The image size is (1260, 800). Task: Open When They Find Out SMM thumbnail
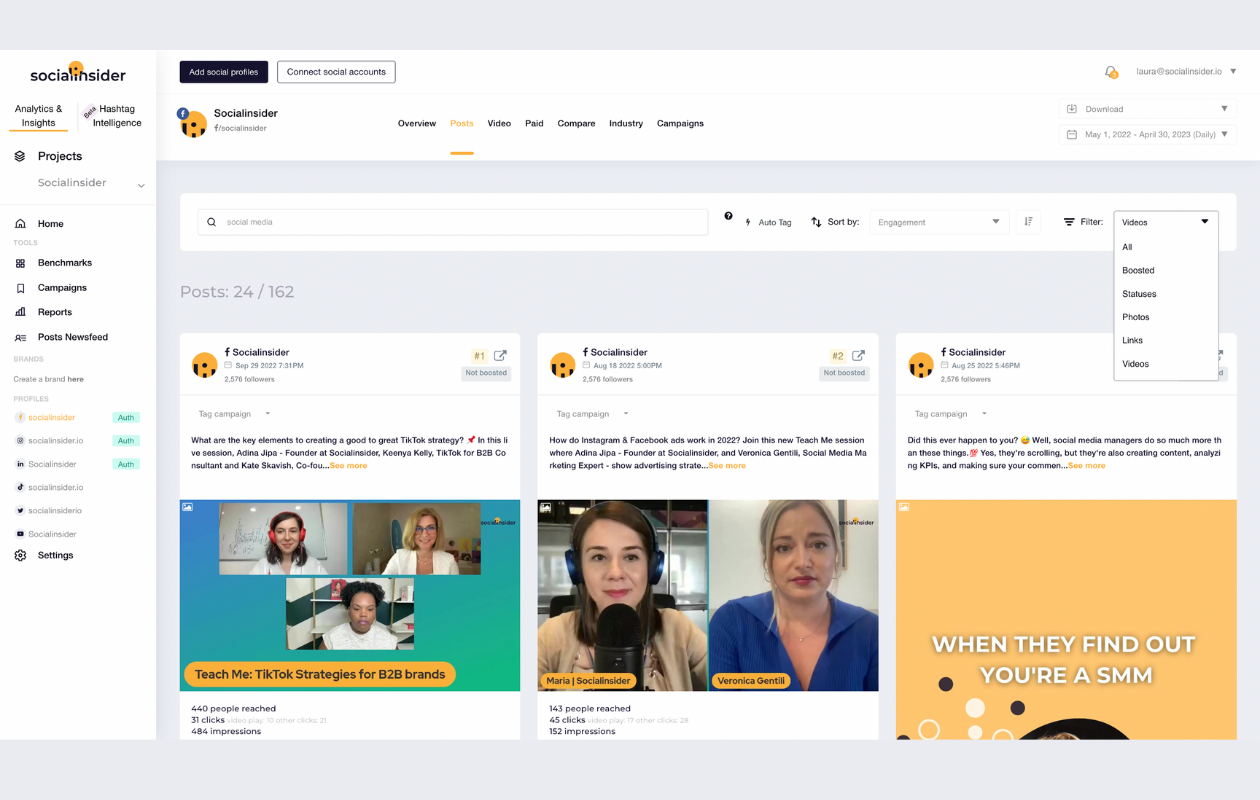click(1066, 620)
